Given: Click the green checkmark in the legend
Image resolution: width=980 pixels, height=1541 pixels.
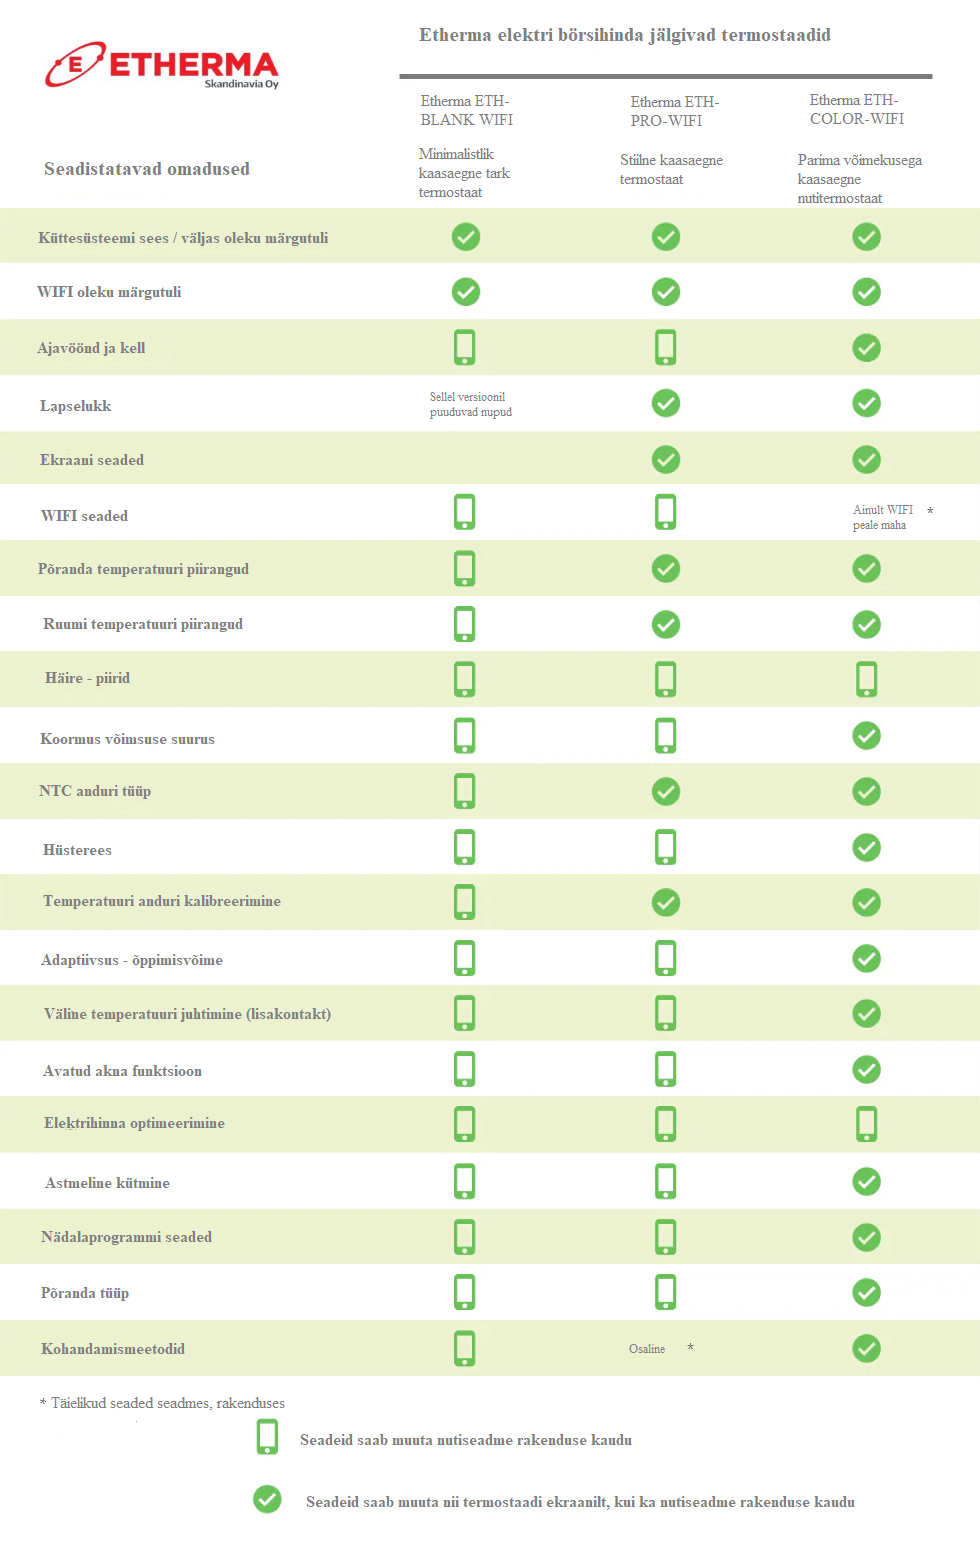Looking at the screenshot, I should [x=267, y=1499].
